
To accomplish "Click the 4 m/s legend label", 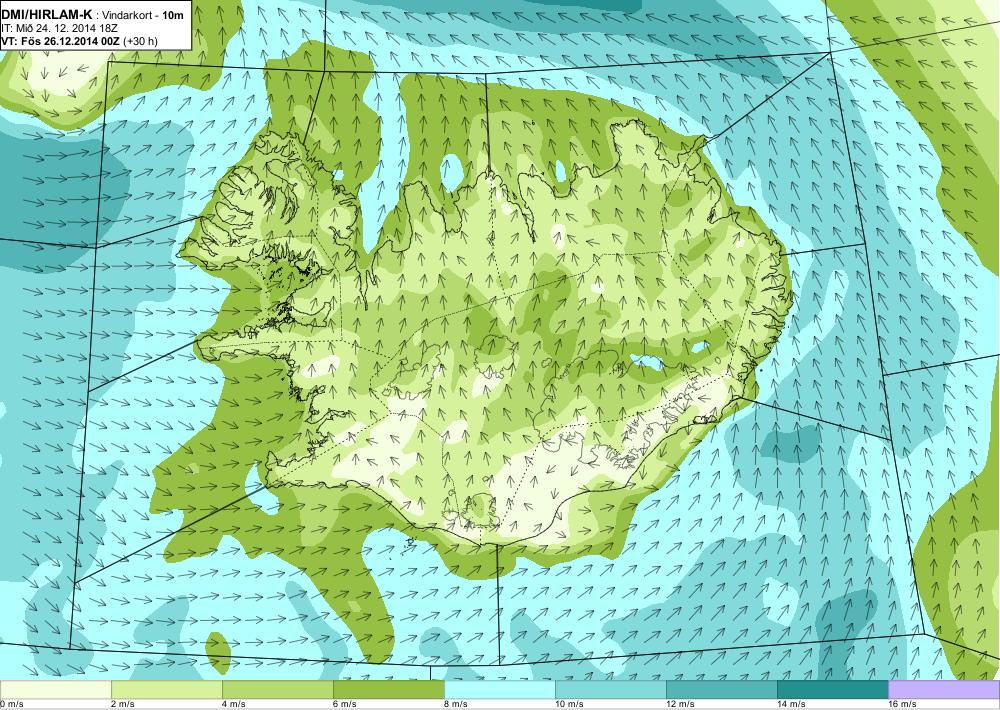I will (233, 704).
